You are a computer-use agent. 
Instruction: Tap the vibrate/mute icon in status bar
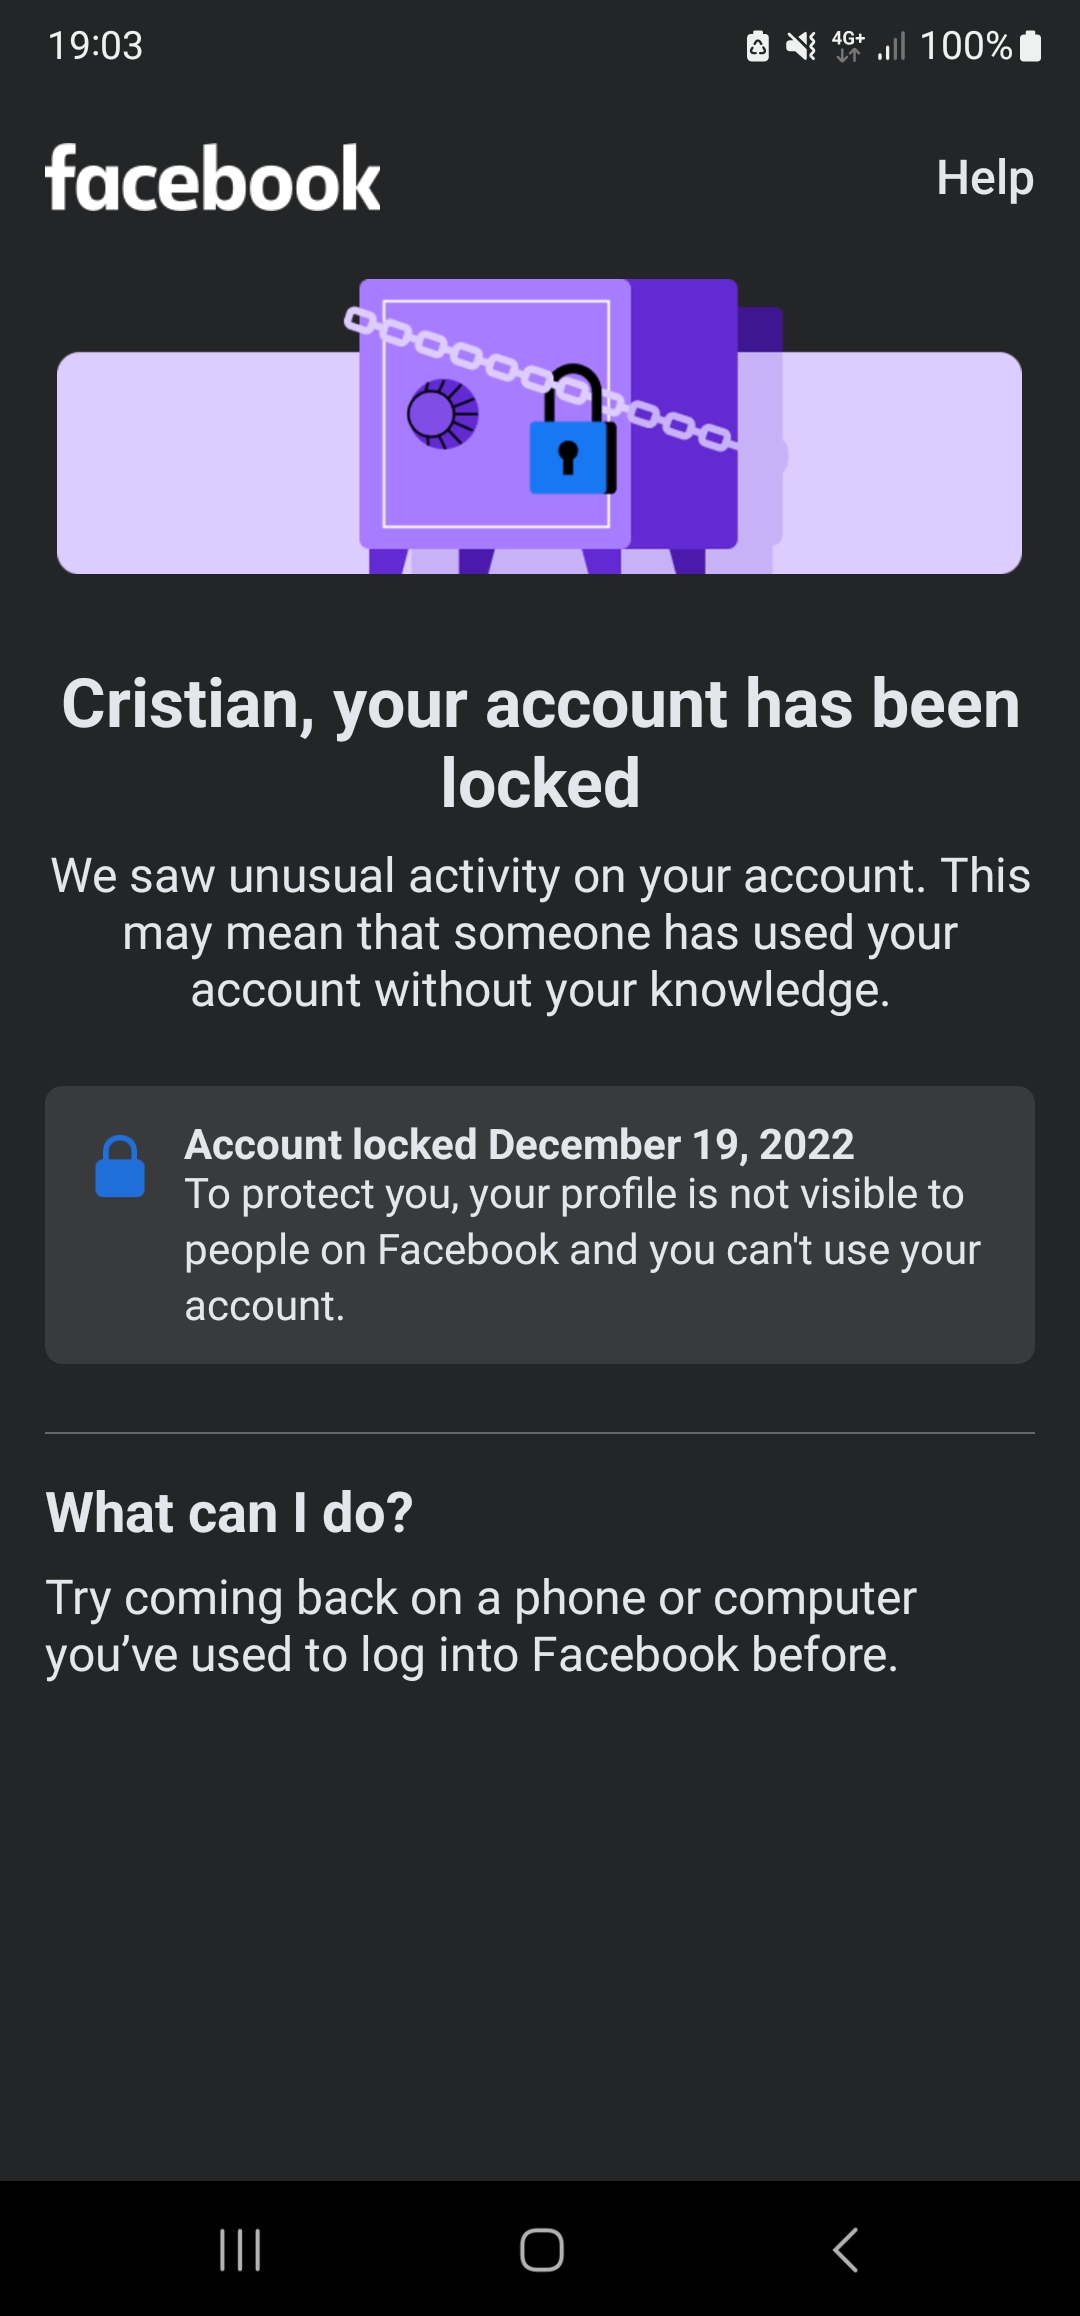coord(802,44)
